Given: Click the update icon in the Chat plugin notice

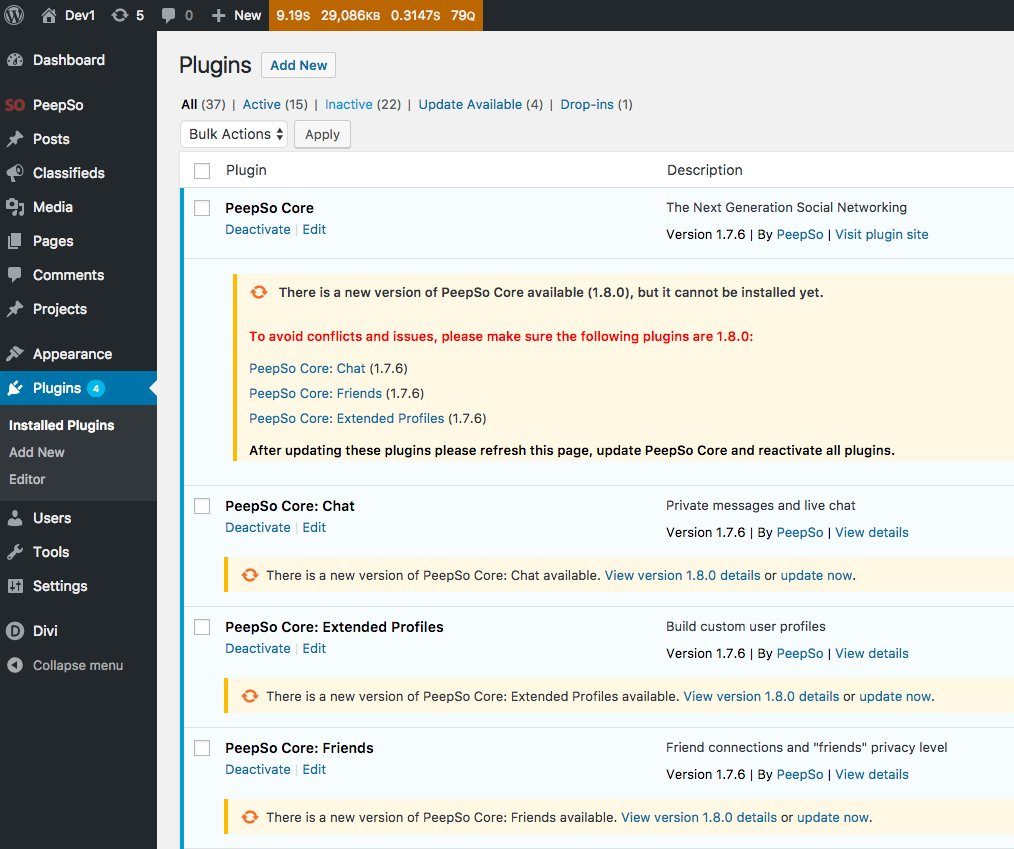Looking at the screenshot, I should pyautogui.click(x=250, y=575).
